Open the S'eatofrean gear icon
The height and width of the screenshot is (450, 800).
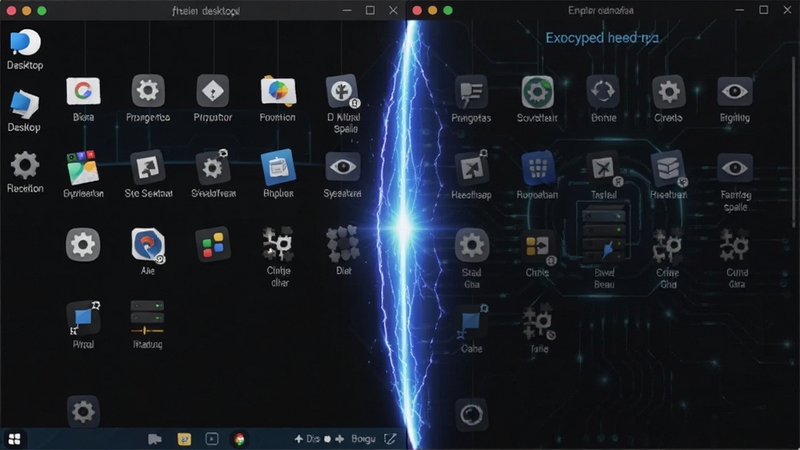213,167
